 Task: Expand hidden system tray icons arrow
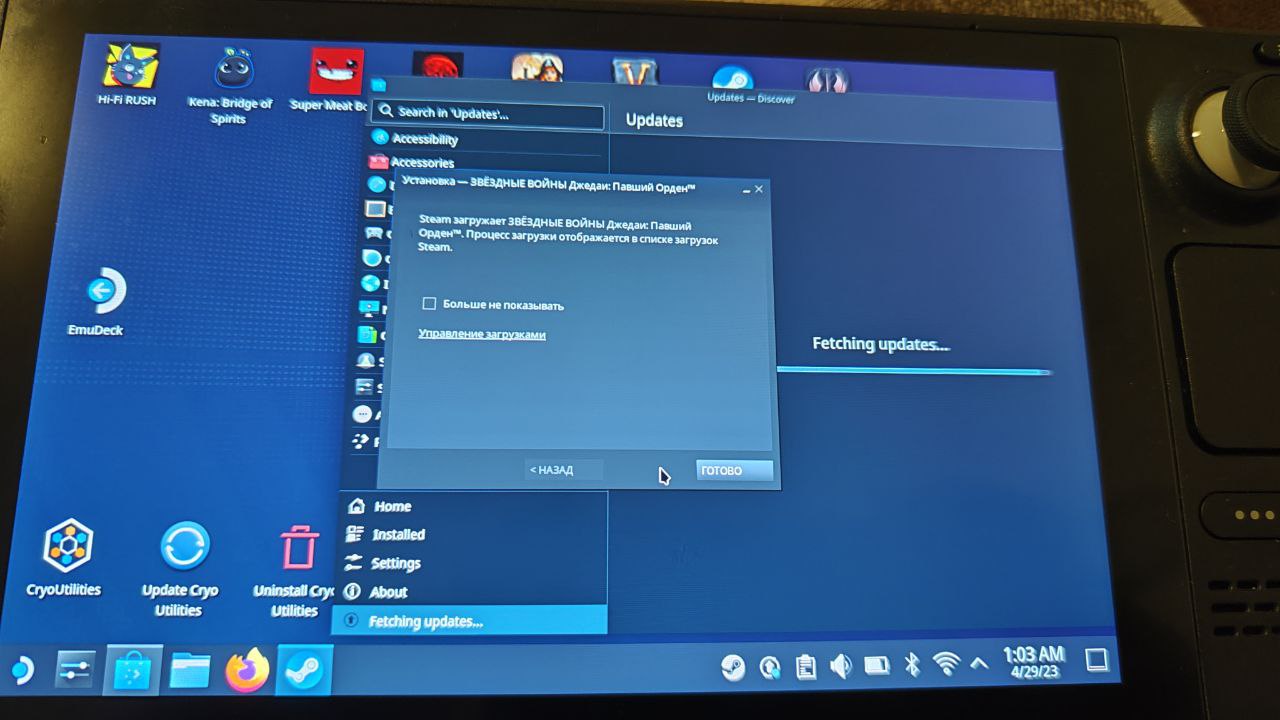point(979,662)
